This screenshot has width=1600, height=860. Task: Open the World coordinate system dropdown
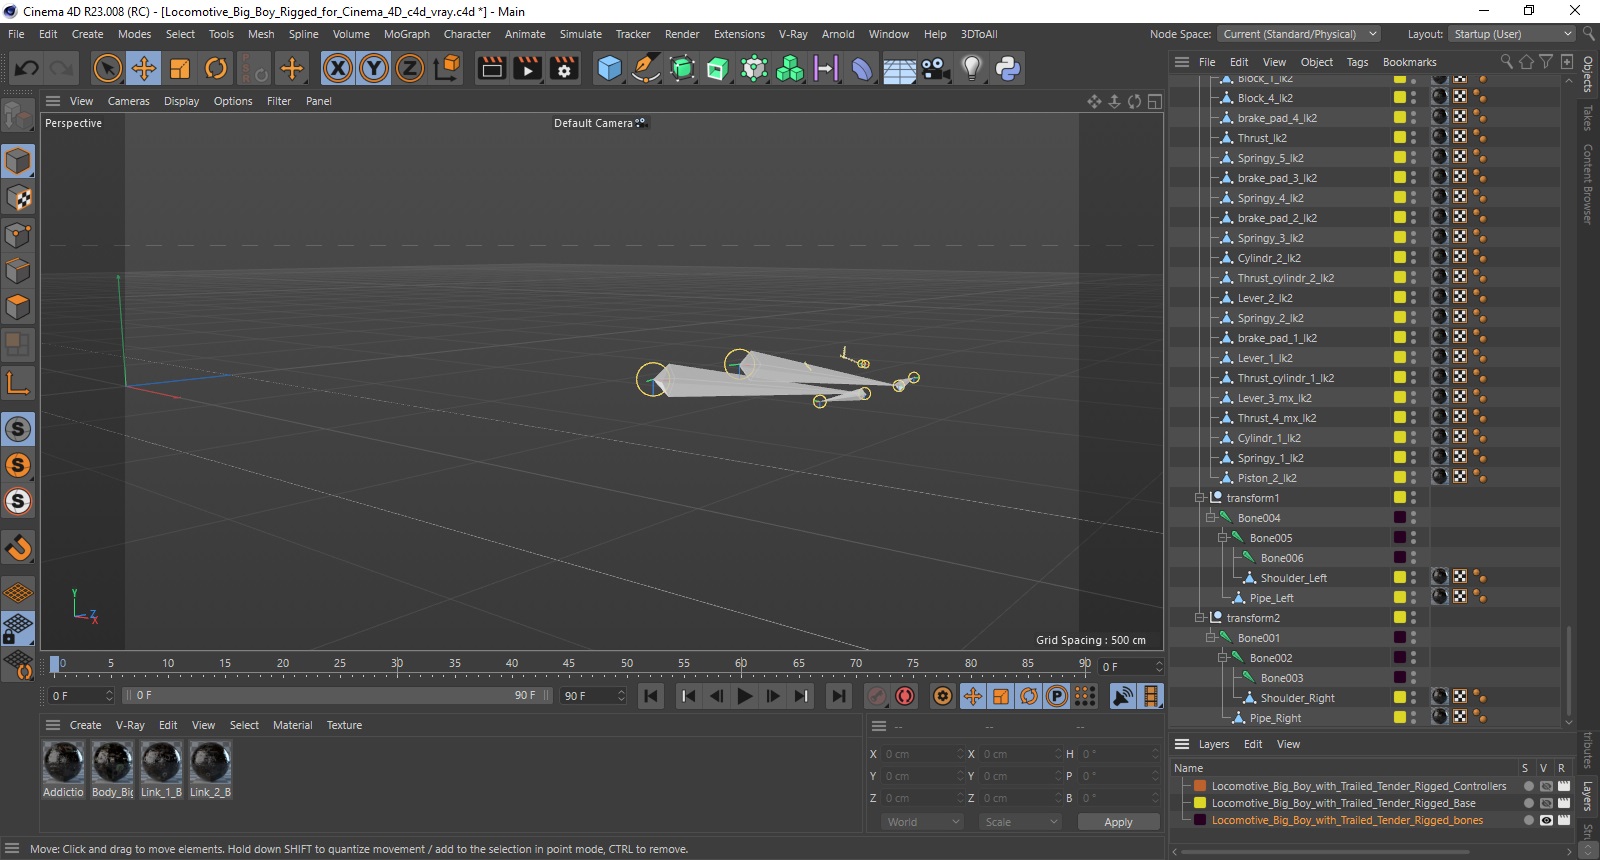[923, 822]
